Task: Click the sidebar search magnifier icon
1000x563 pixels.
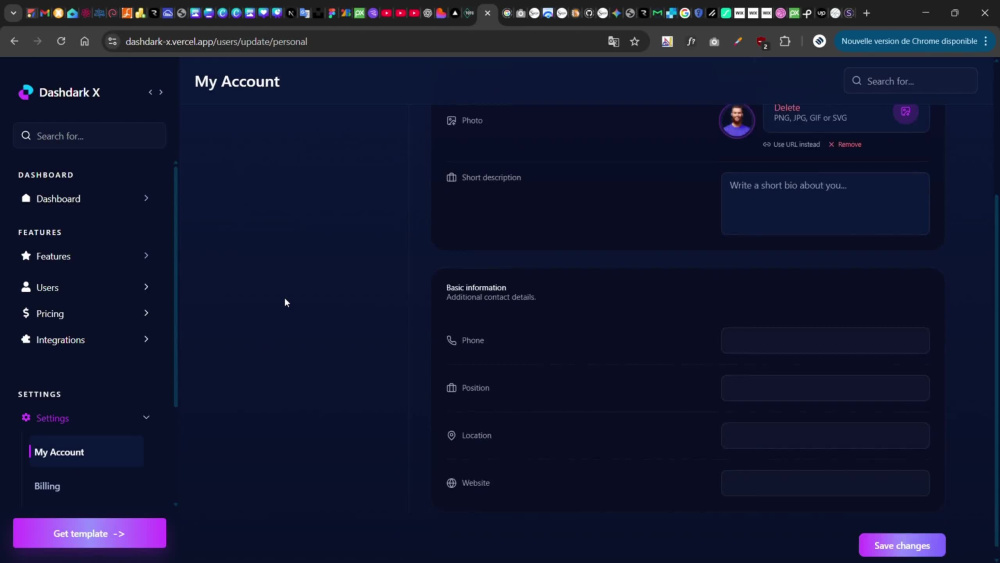Action: [x=26, y=136]
